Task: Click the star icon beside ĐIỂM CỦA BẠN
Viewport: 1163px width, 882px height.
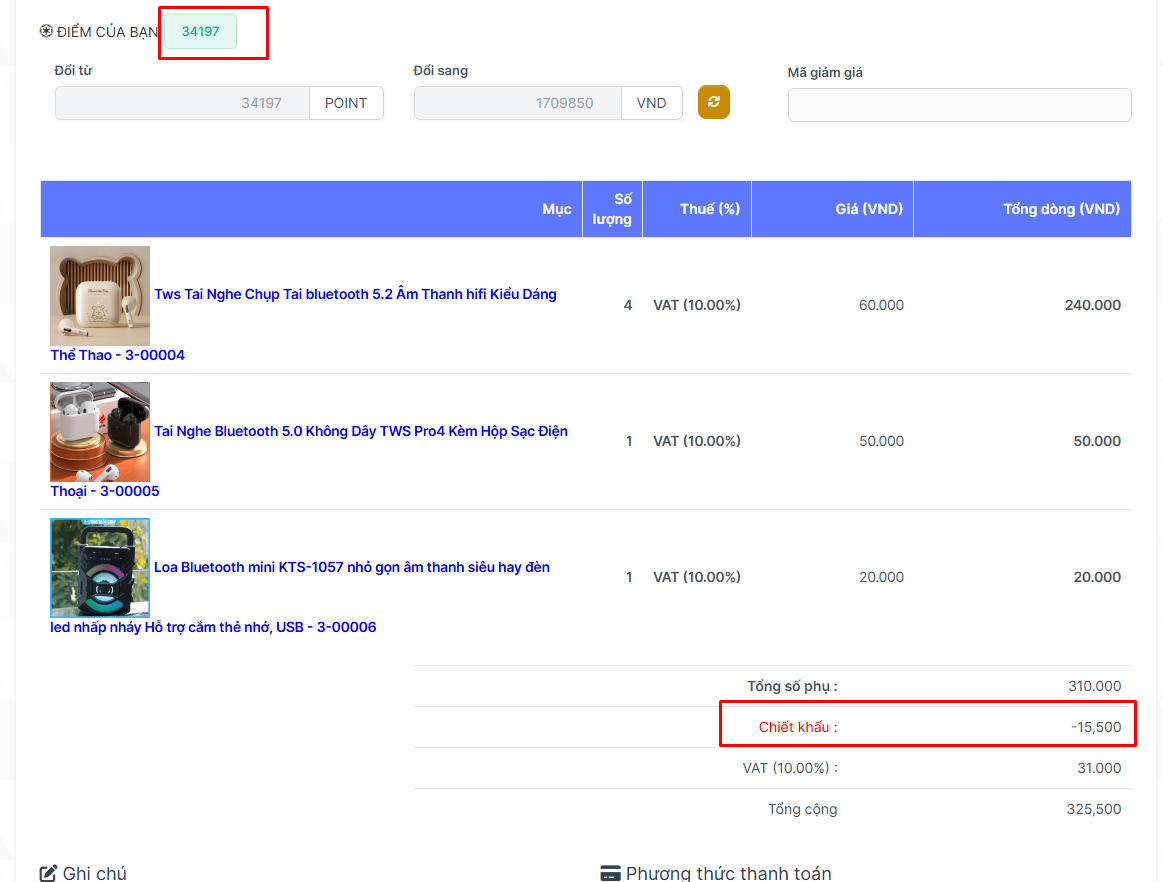Action: pos(46,31)
